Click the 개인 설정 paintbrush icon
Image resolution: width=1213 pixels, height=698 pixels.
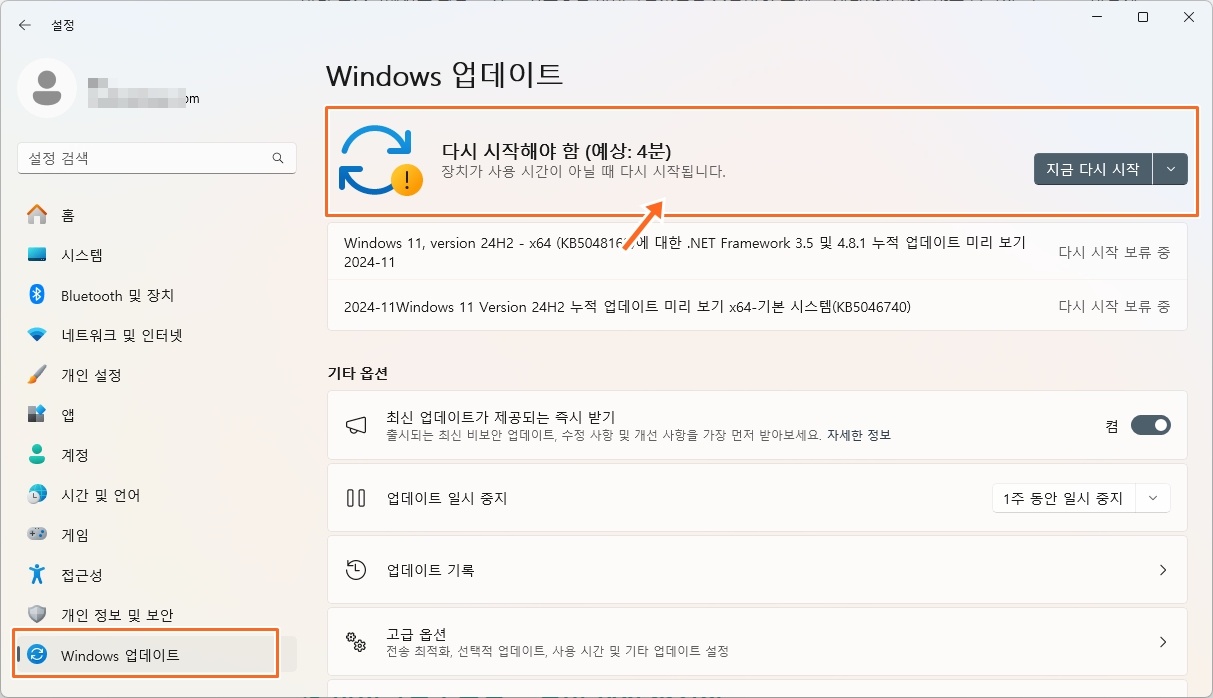(x=37, y=375)
